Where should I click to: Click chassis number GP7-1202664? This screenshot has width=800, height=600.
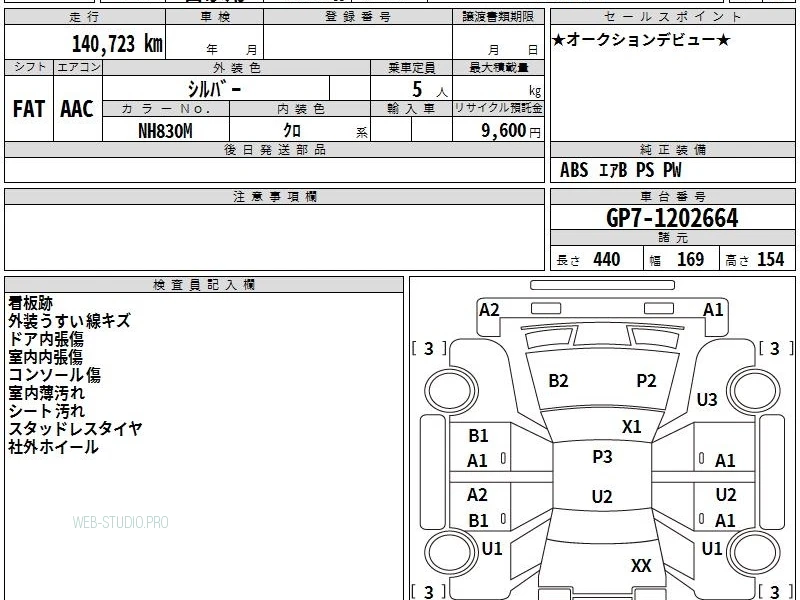pyautogui.click(x=672, y=218)
